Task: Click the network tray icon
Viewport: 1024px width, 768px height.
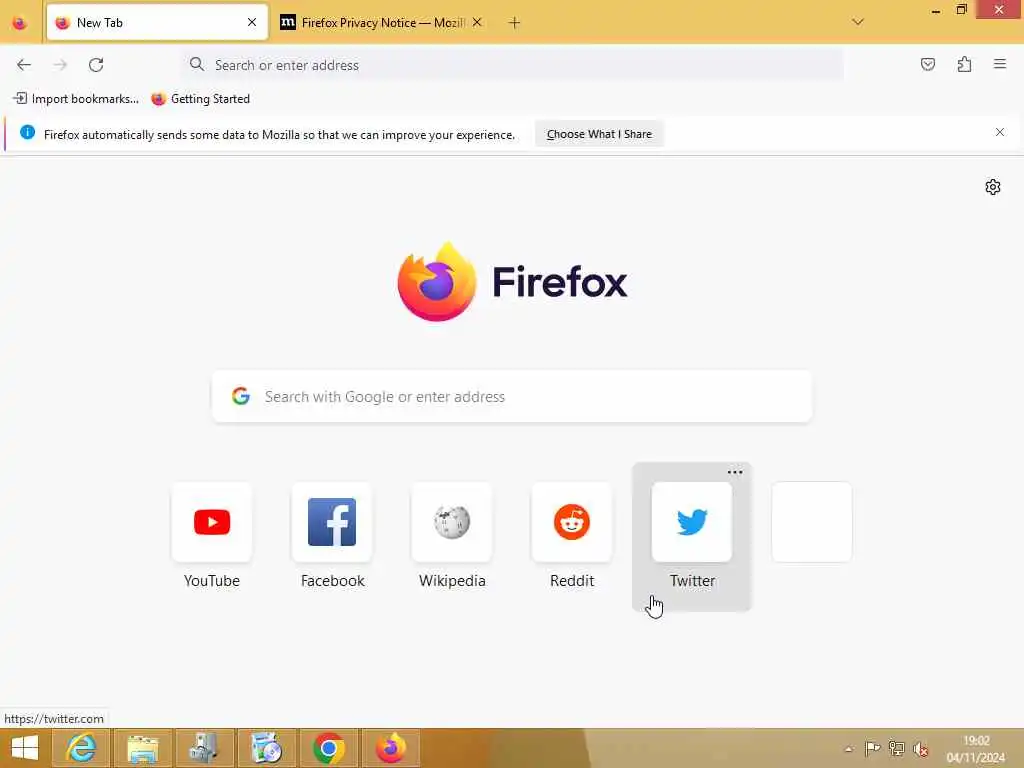Action: point(896,748)
